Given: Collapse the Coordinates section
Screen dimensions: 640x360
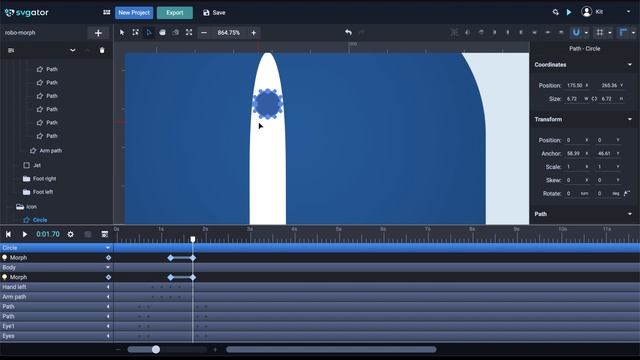Looking at the screenshot, I should 630,64.
